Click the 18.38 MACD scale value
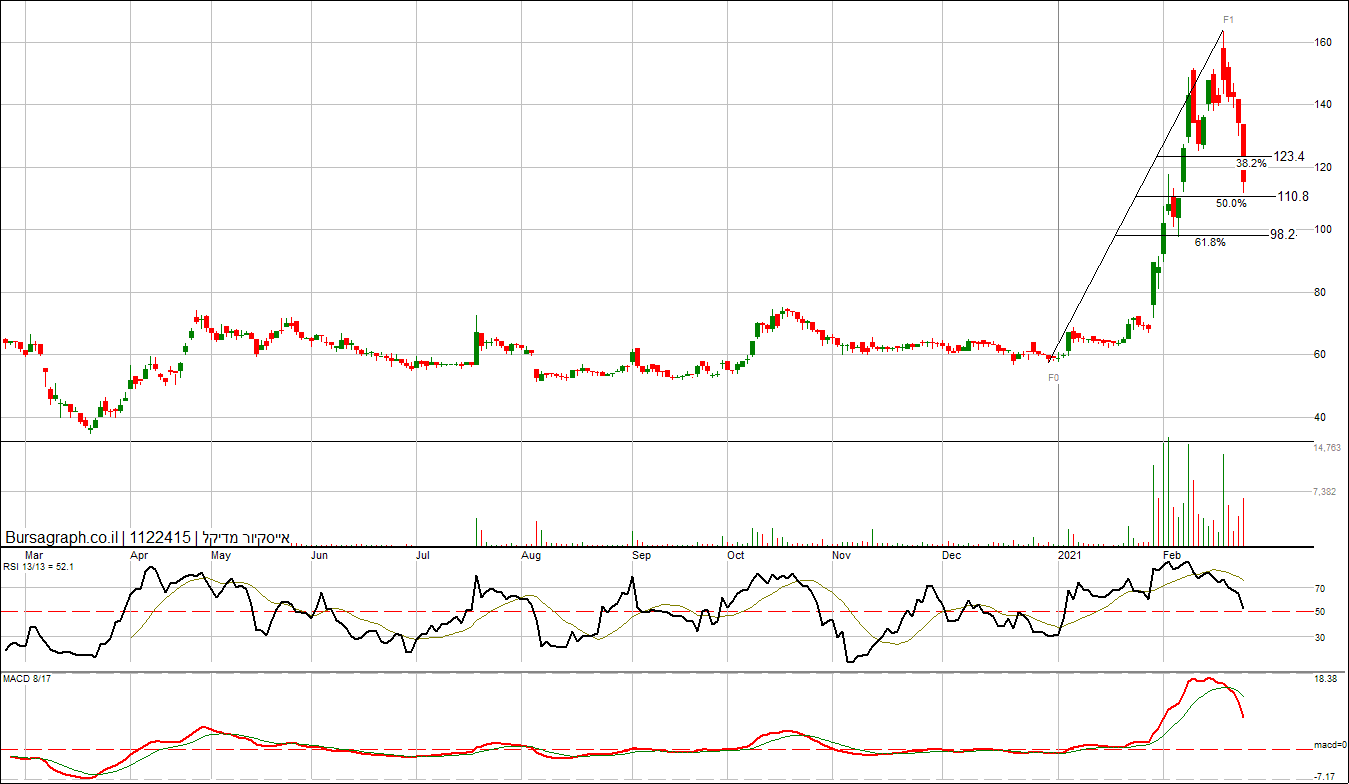 [1324, 679]
